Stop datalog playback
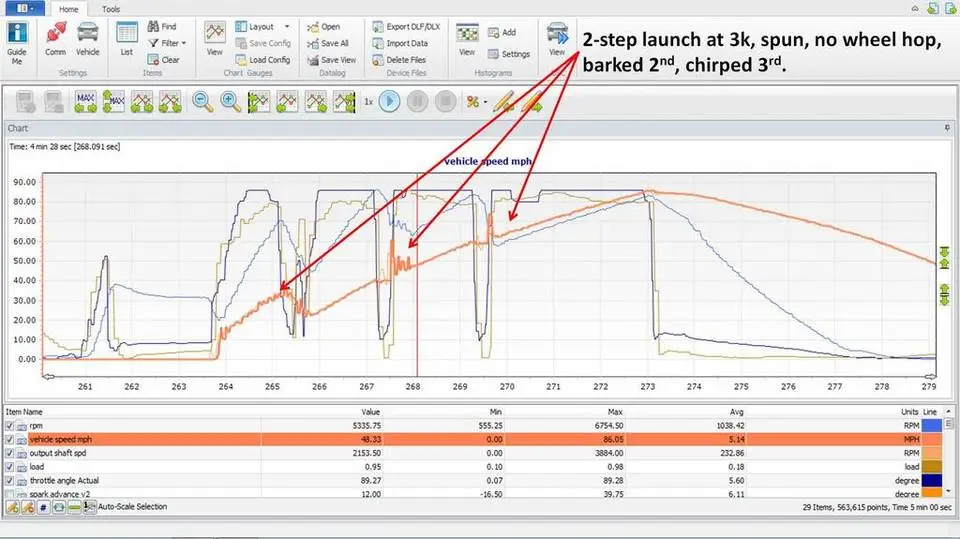Viewport: 960px width, 539px height. [x=446, y=101]
